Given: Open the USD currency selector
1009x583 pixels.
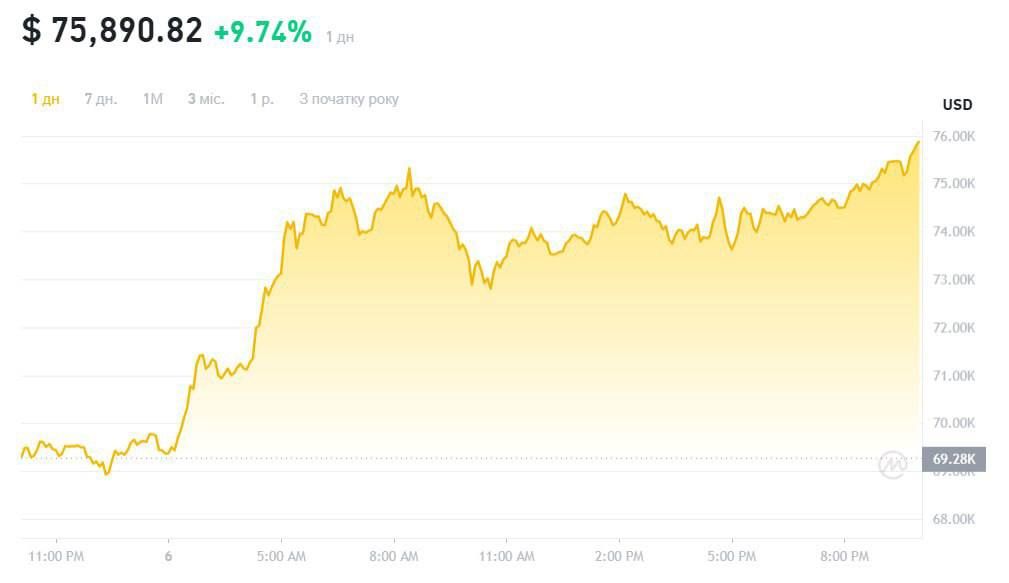Looking at the screenshot, I should tap(959, 103).
